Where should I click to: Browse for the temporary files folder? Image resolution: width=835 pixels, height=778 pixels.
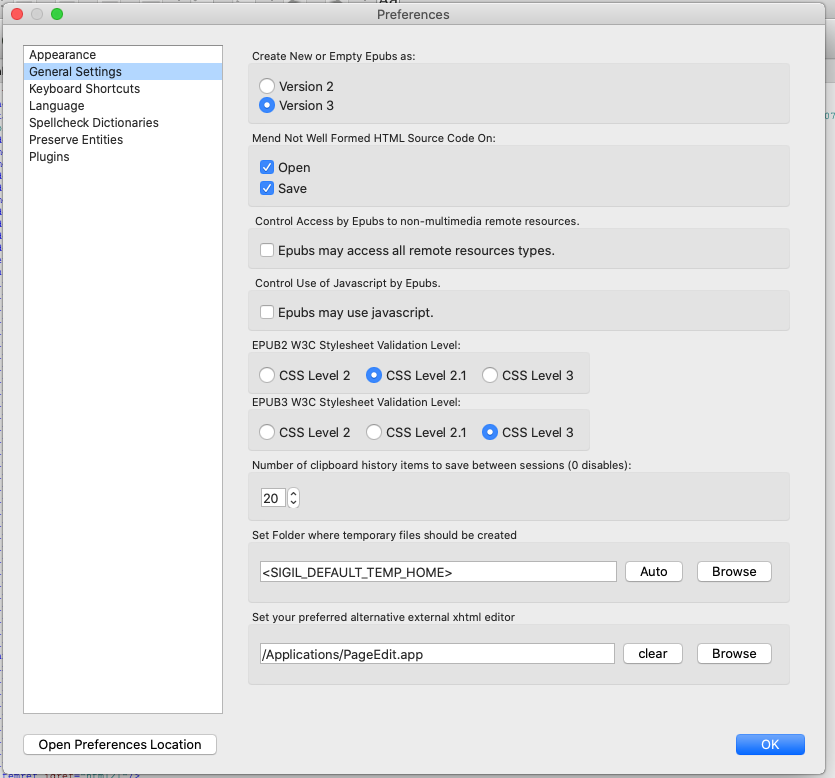pyautogui.click(x=734, y=571)
